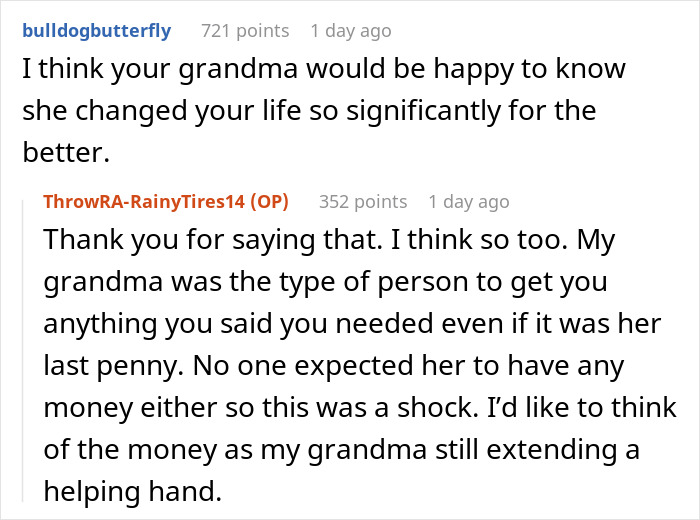This screenshot has height=520, width=700.
Task: Click the (OP) tag beside the reply author
Action: coord(269,202)
